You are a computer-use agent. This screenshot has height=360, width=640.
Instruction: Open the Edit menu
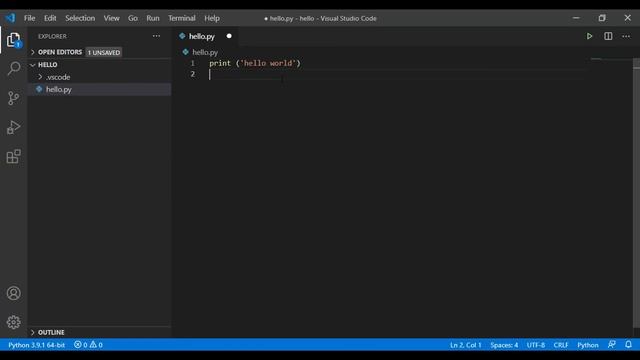point(50,18)
